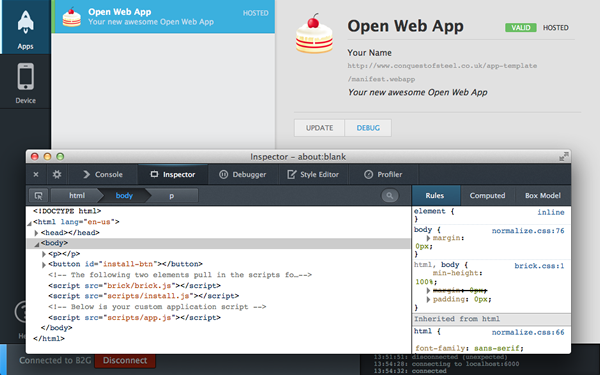This screenshot has width=600, height=375.
Task: Open the Device phone panel
Action: point(25,82)
